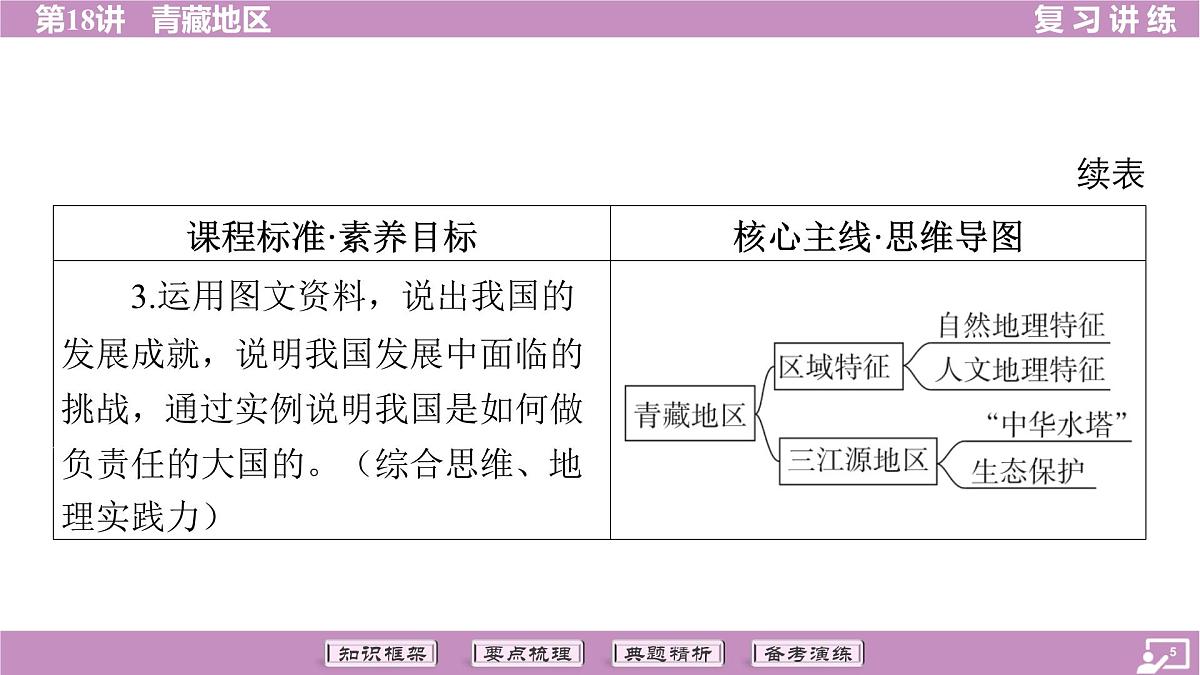1200x675 pixels.
Task: Select the 自然地理特征 branch label
Action: [1021, 326]
